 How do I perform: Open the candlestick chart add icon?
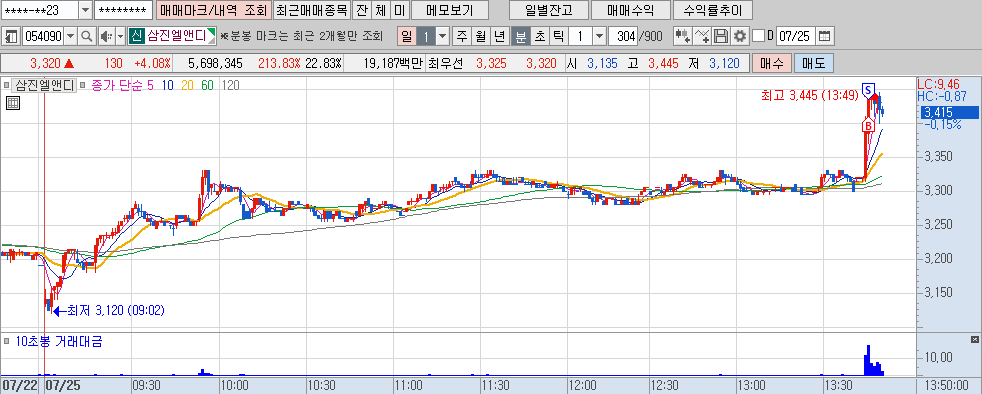click(x=683, y=36)
